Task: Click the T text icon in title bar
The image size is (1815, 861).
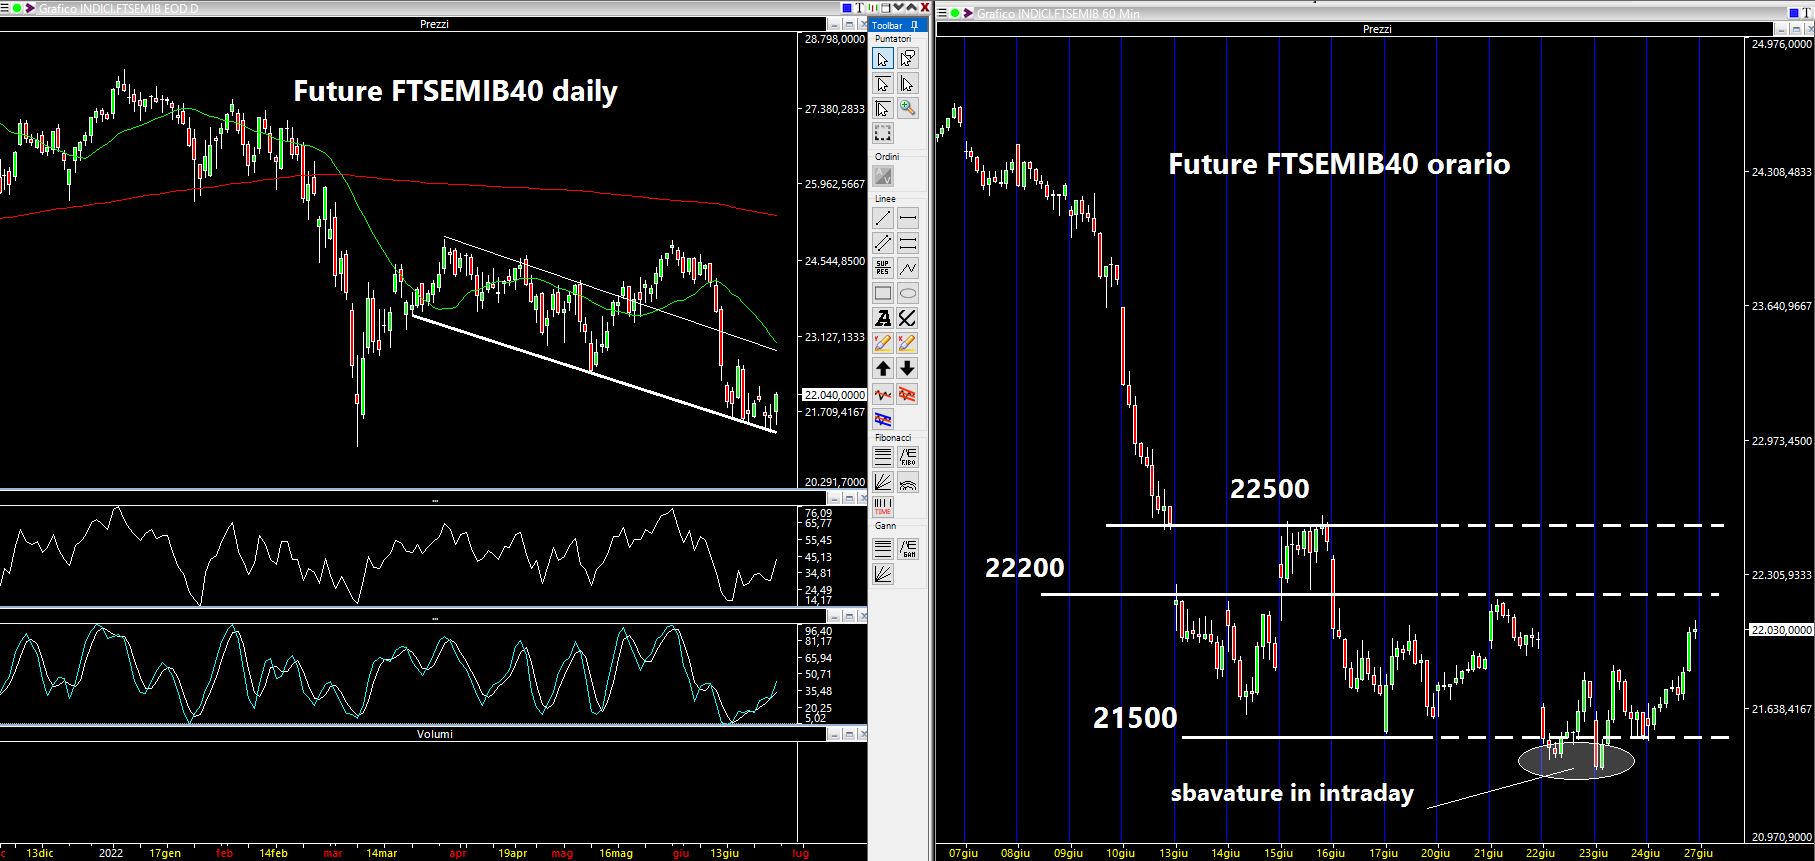Action: click(860, 8)
